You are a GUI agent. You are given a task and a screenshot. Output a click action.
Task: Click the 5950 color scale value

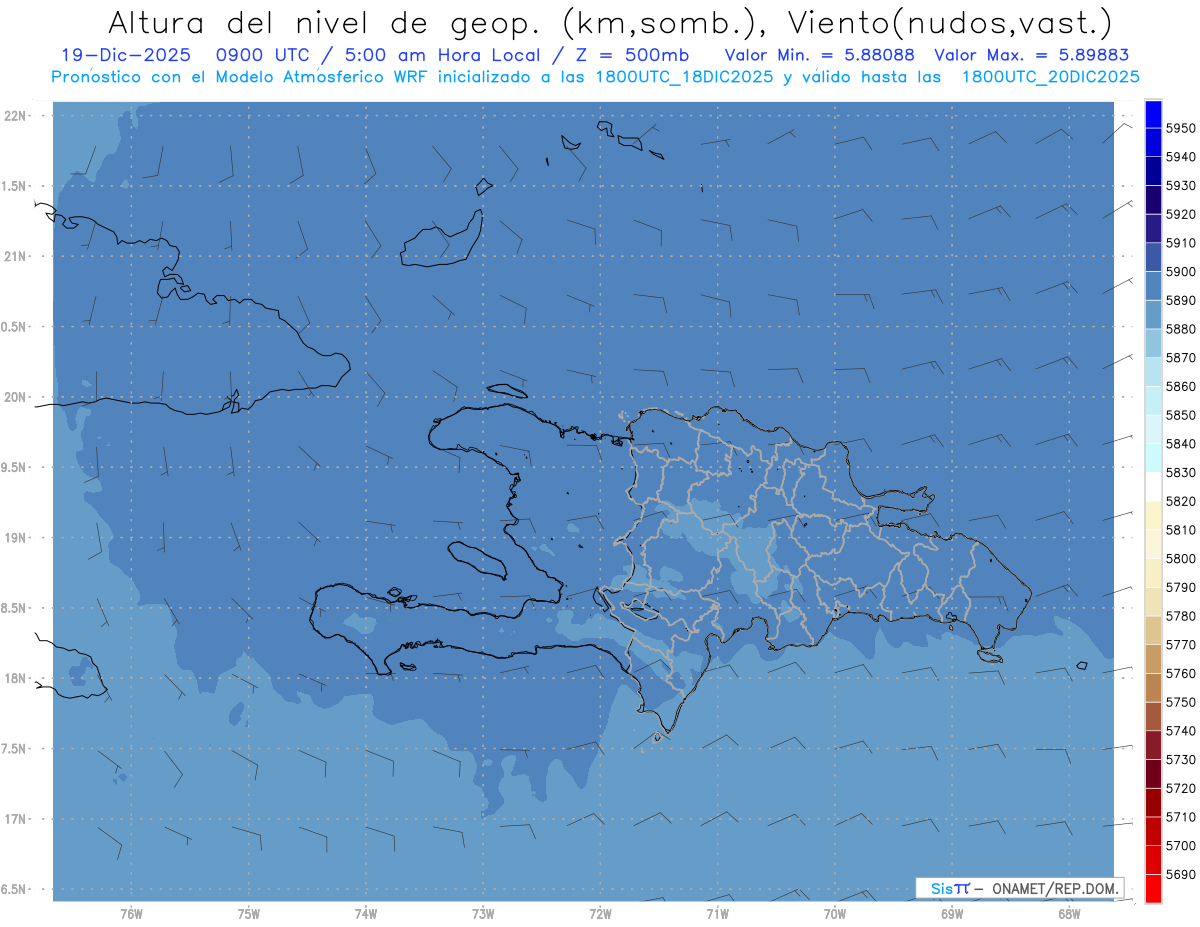[x=1181, y=129]
